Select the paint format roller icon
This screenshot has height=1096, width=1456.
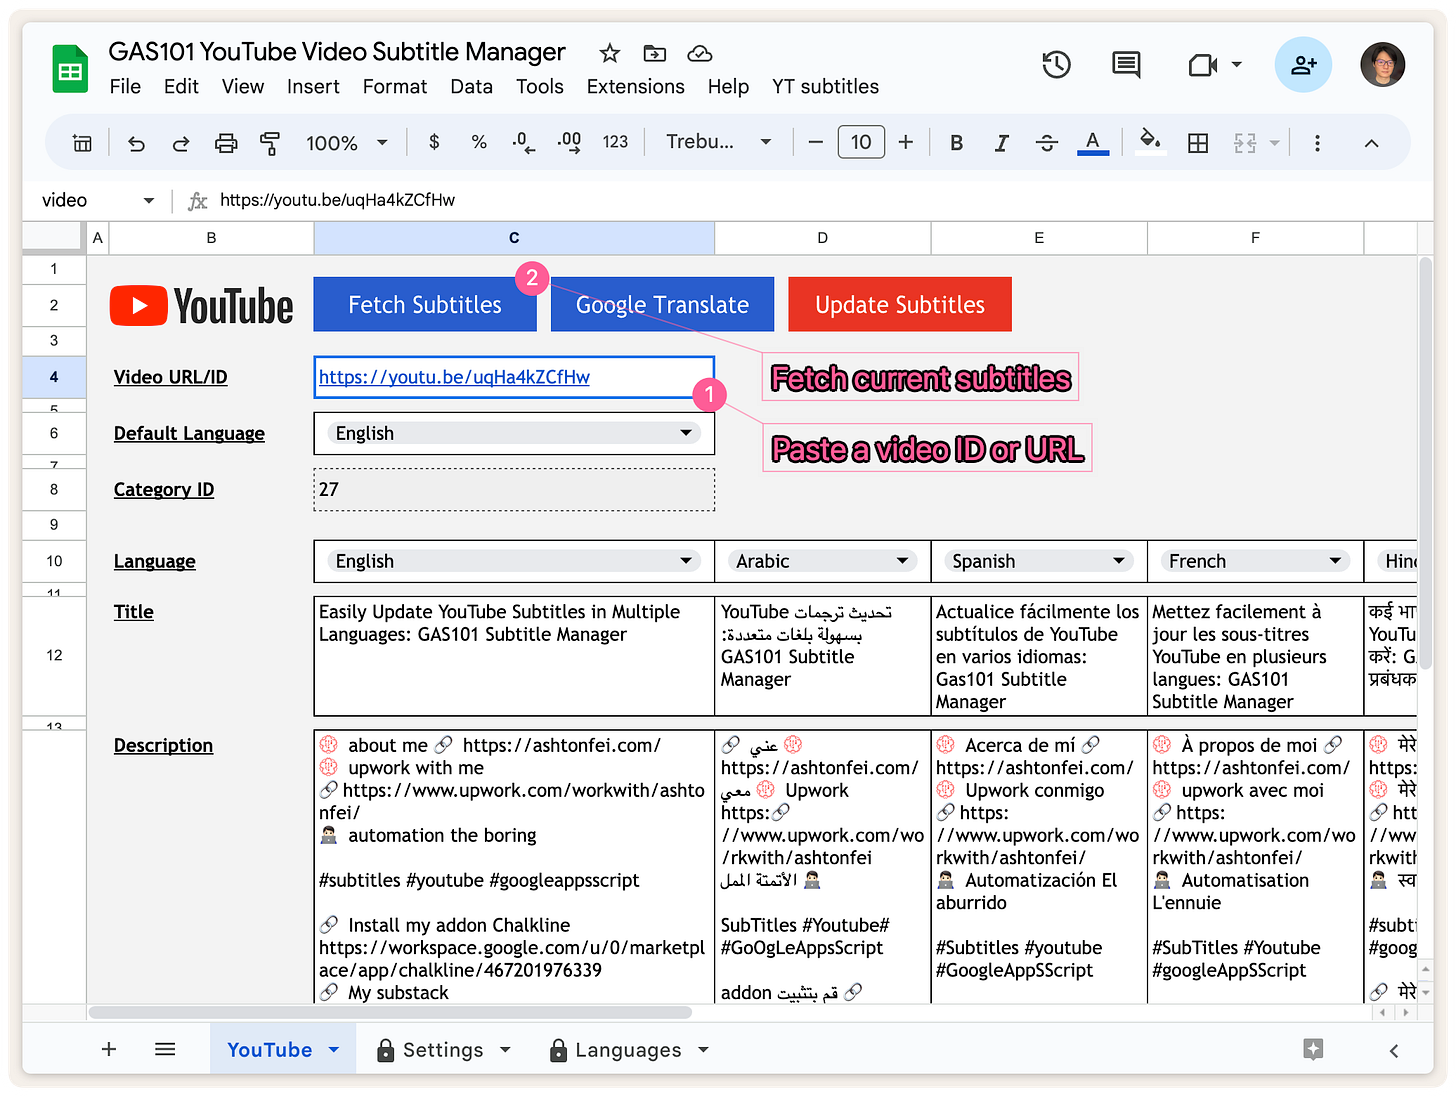[x=269, y=143]
